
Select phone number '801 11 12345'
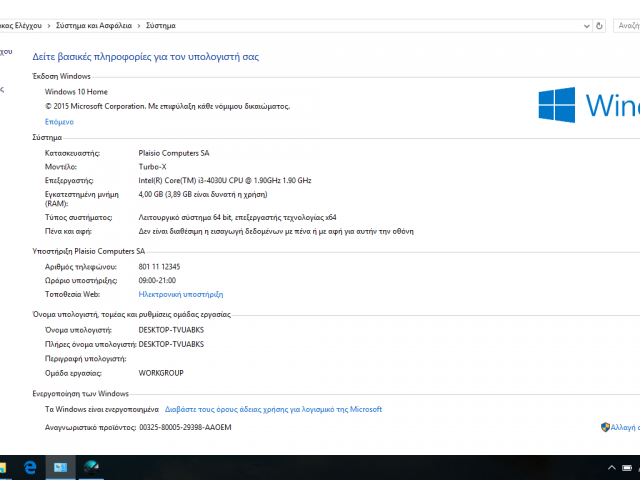[x=159, y=267]
